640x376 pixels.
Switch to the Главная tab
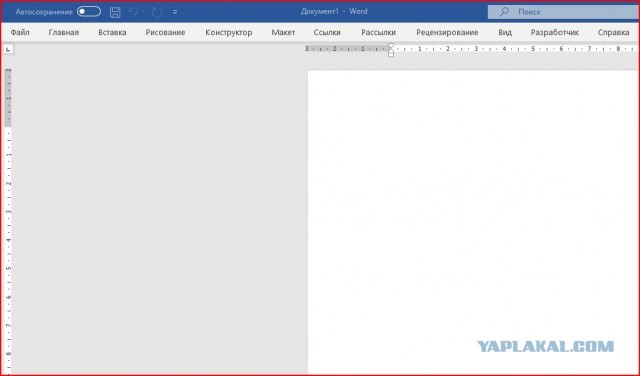(x=64, y=32)
